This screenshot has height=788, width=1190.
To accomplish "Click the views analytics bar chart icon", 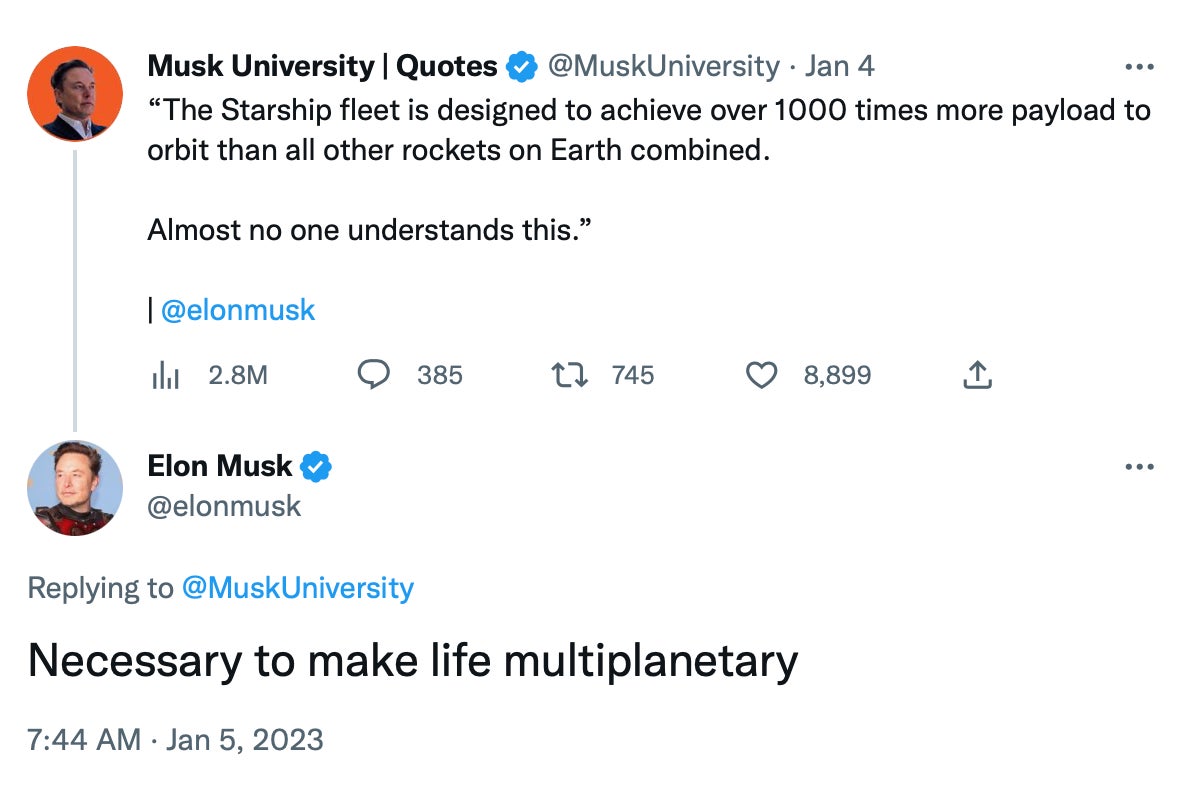I will tap(164, 376).
